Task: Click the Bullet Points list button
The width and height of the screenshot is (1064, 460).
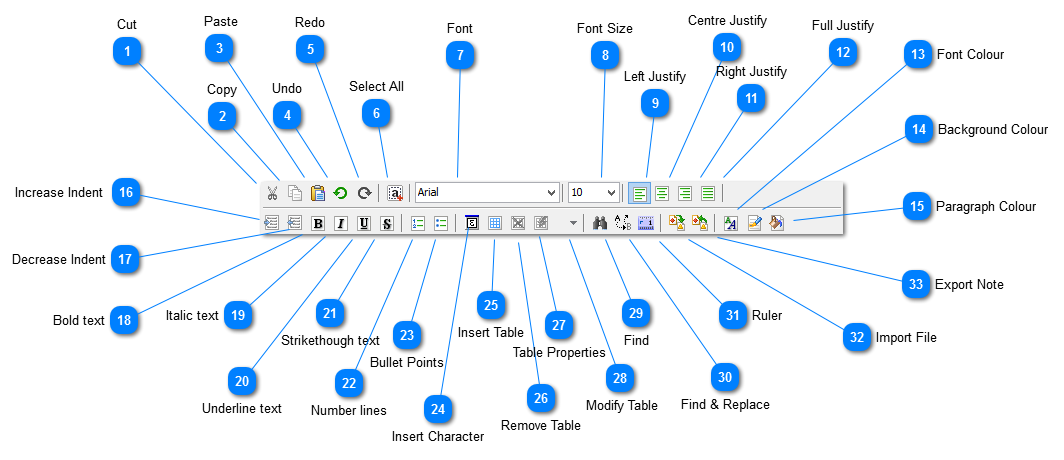Action: pos(441,223)
